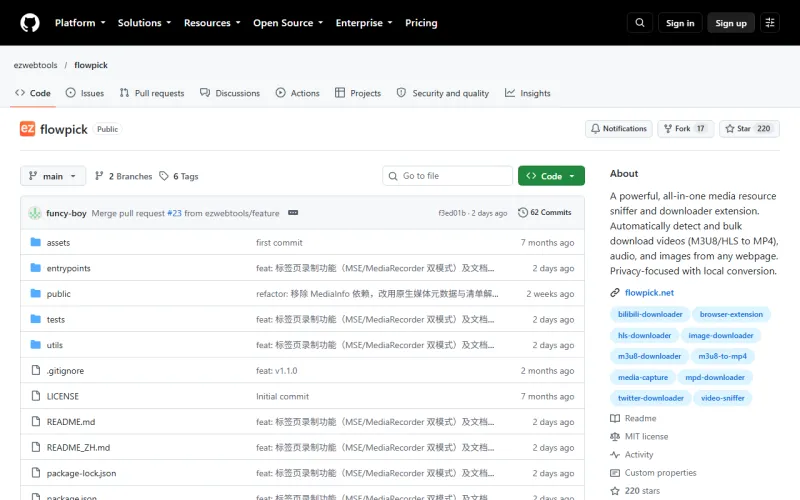The height and width of the screenshot is (500, 800).
Task: Open the flowpick breadcrumb link
Action: [x=91, y=65]
